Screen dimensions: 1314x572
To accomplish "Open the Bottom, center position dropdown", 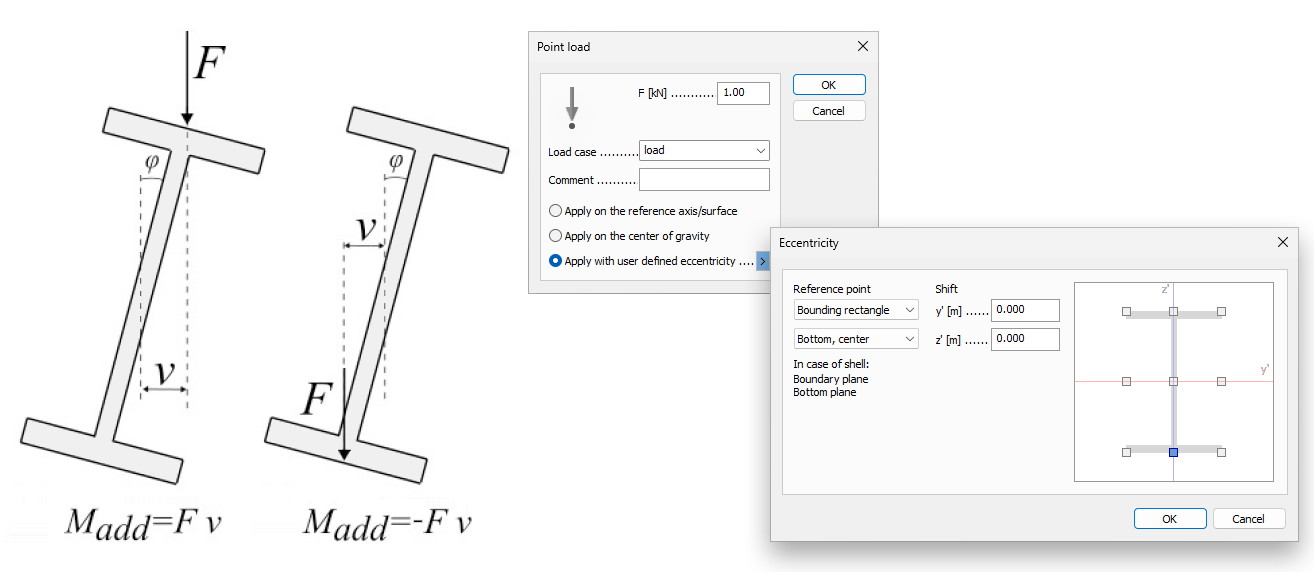I will coord(855,339).
